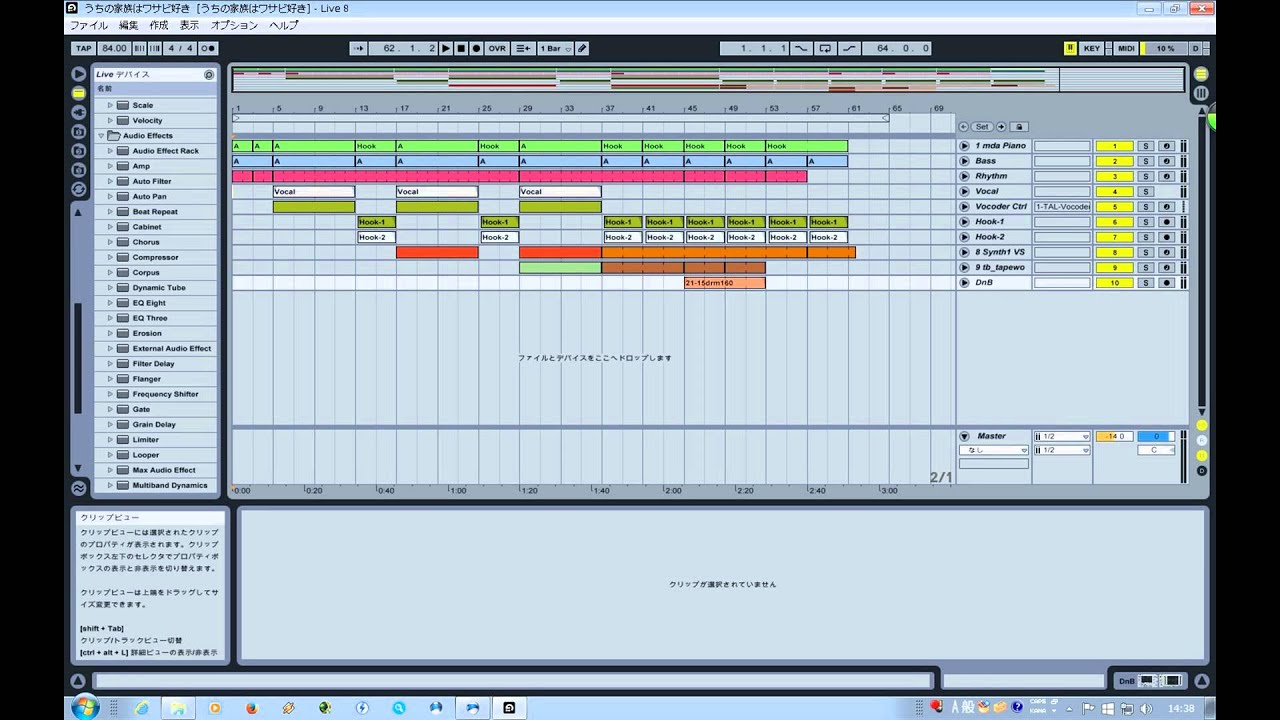Image resolution: width=1280 pixels, height=720 pixels.
Task: Toggle the OVR overdub button
Action: coord(497,48)
